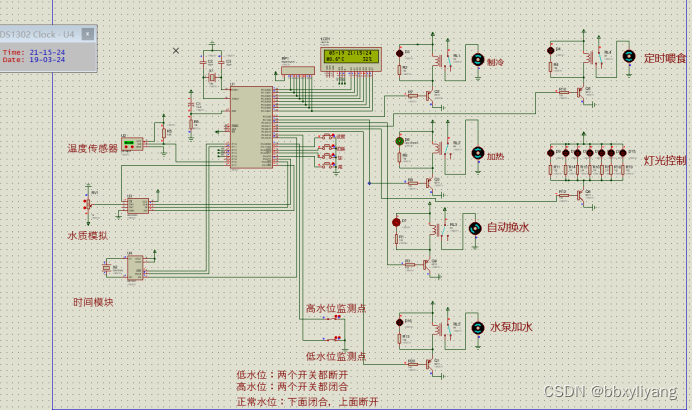Click the 水质模拟 label

point(87,235)
